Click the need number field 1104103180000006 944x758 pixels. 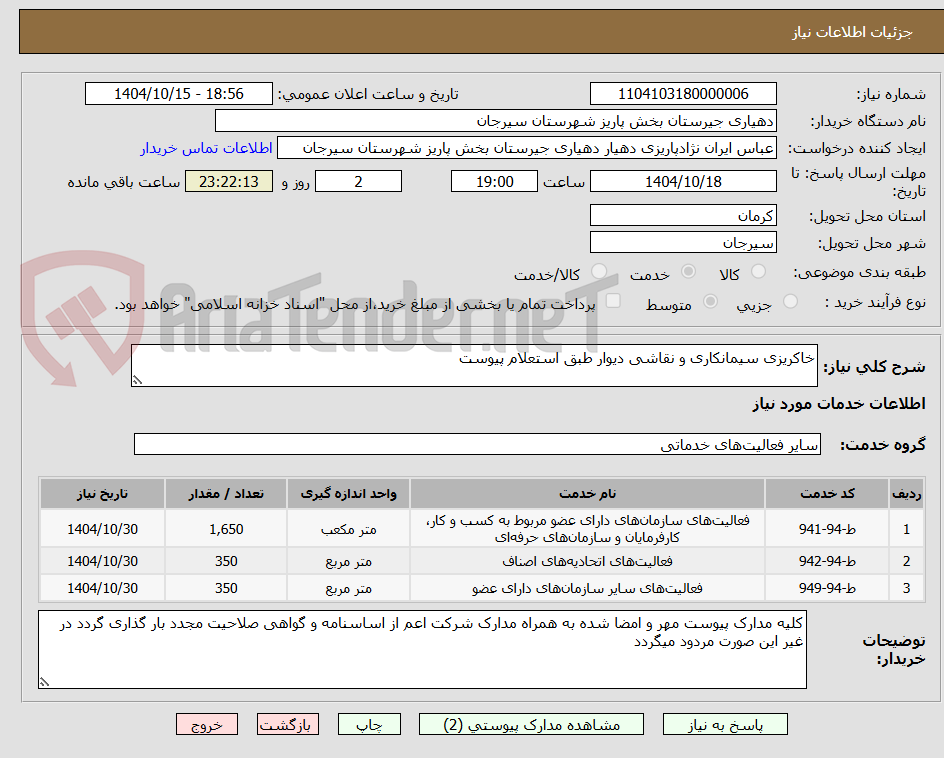point(683,94)
